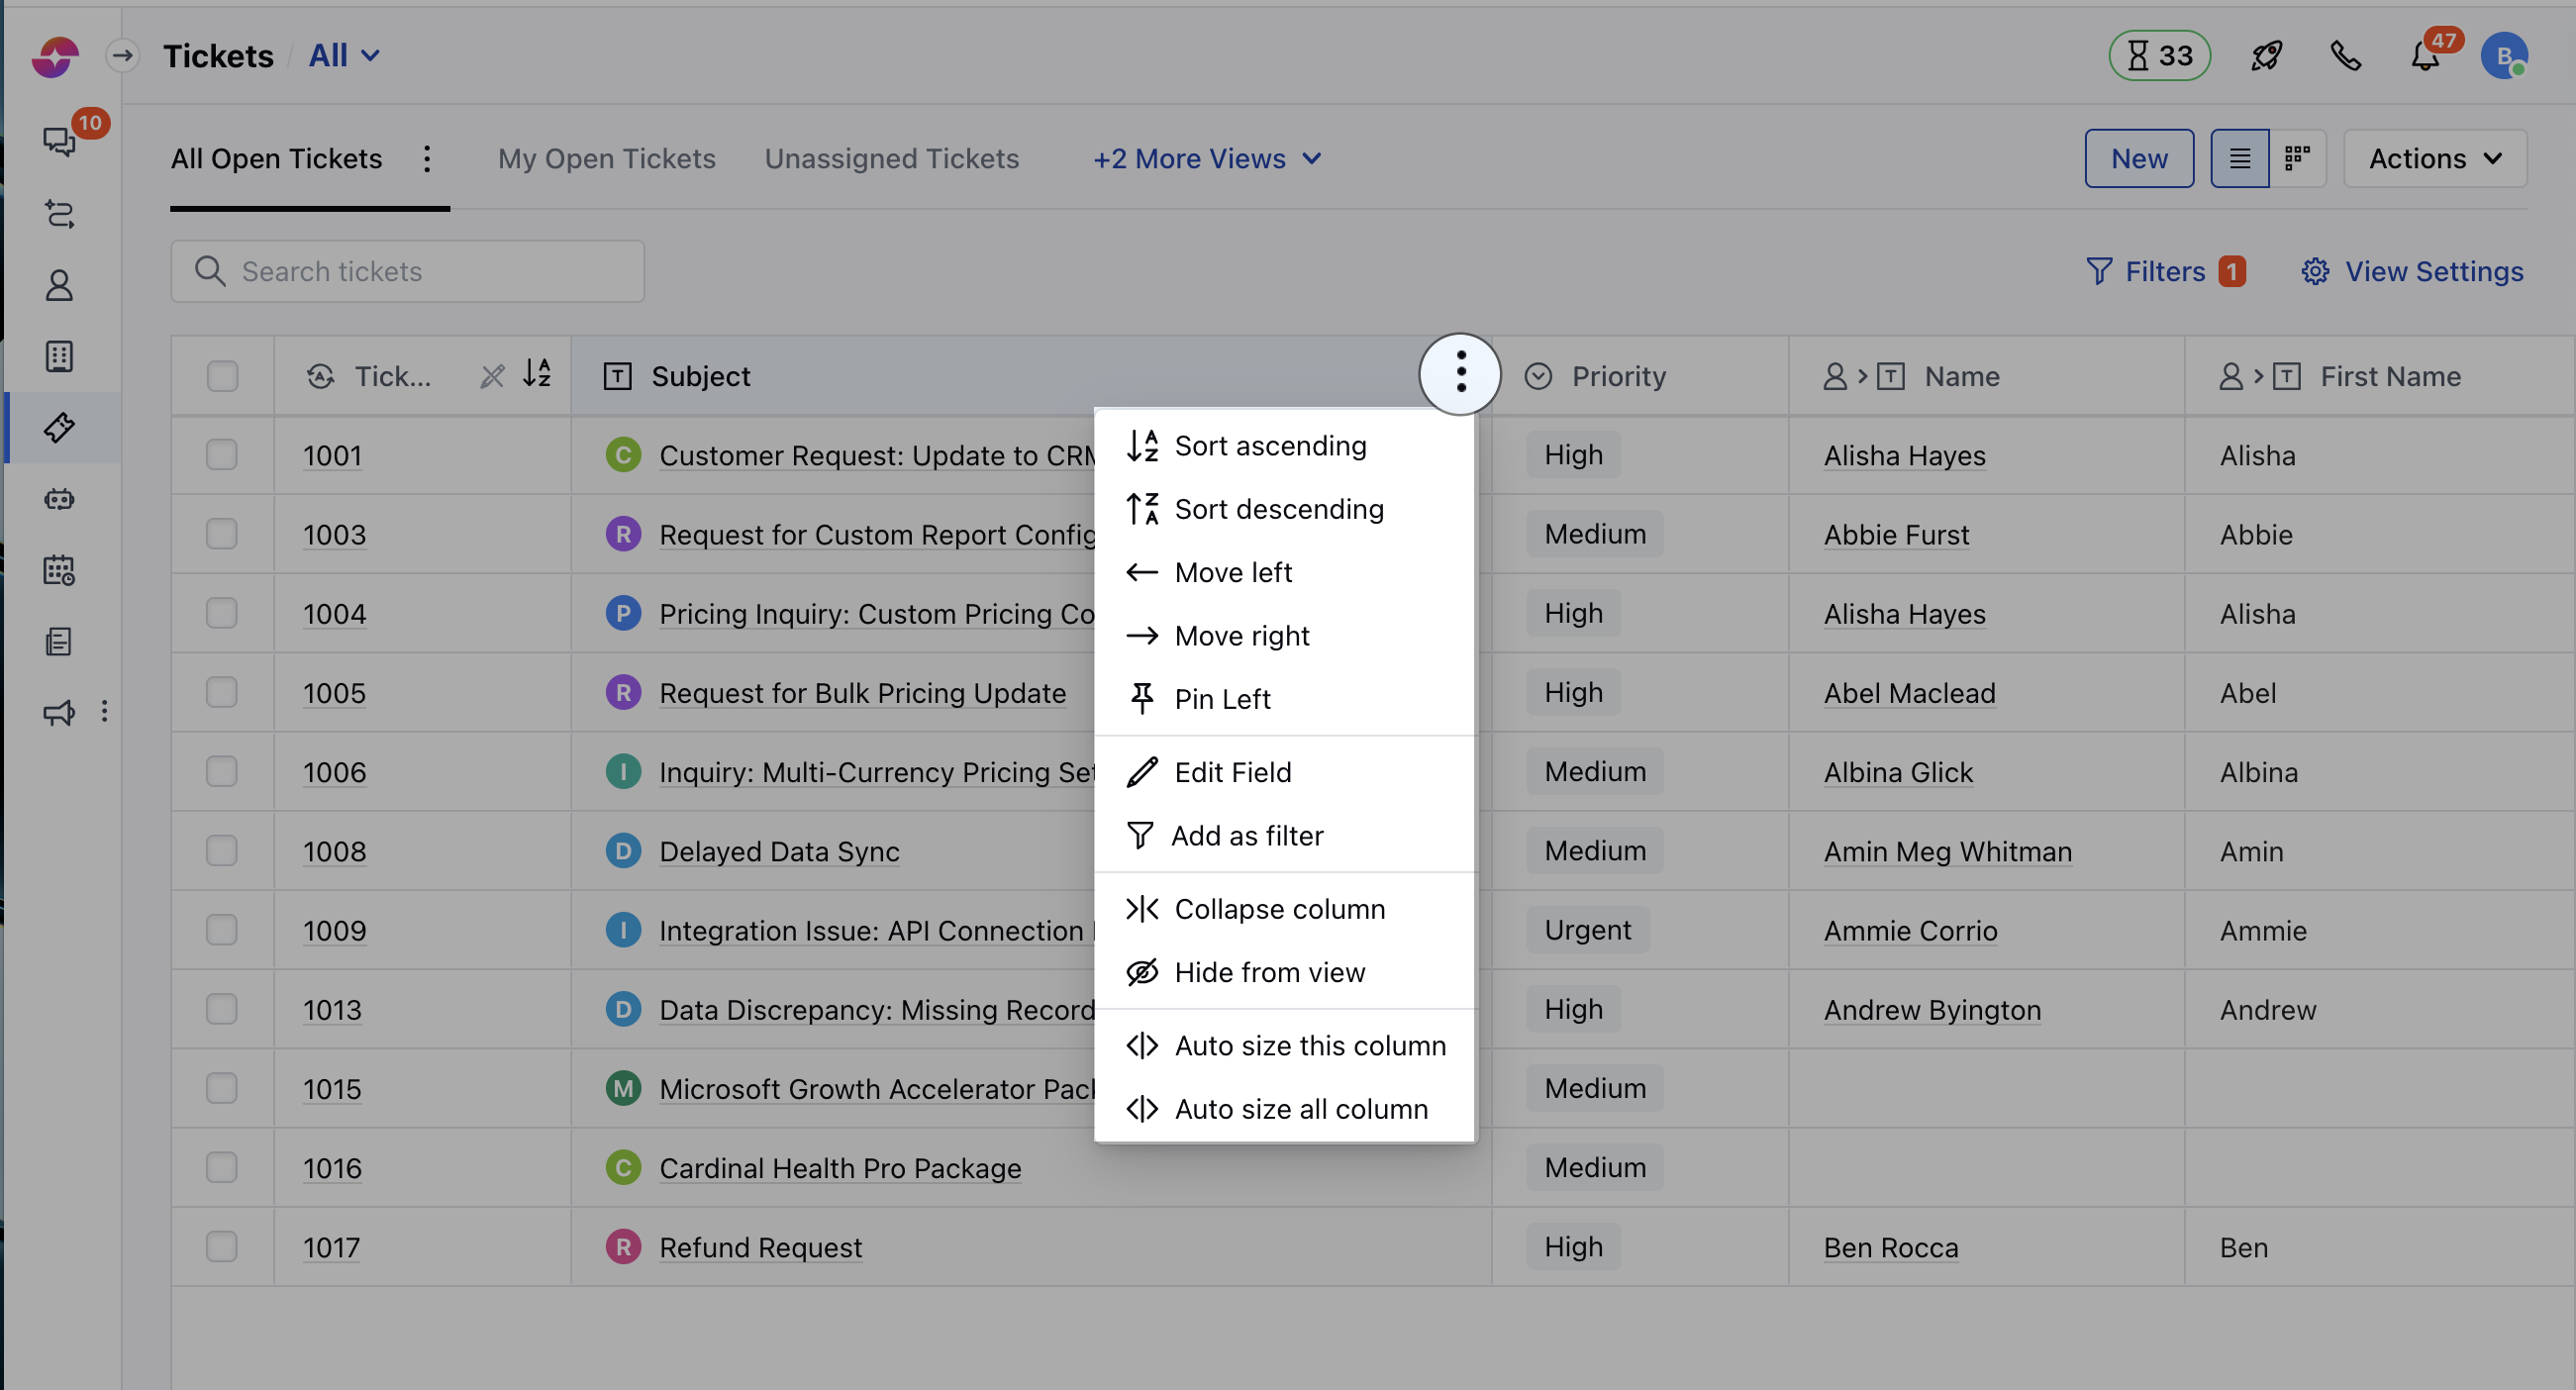Viewport: 2576px width, 1390px height.
Task: Open the All views dropdown beside Tickets
Action: point(341,55)
